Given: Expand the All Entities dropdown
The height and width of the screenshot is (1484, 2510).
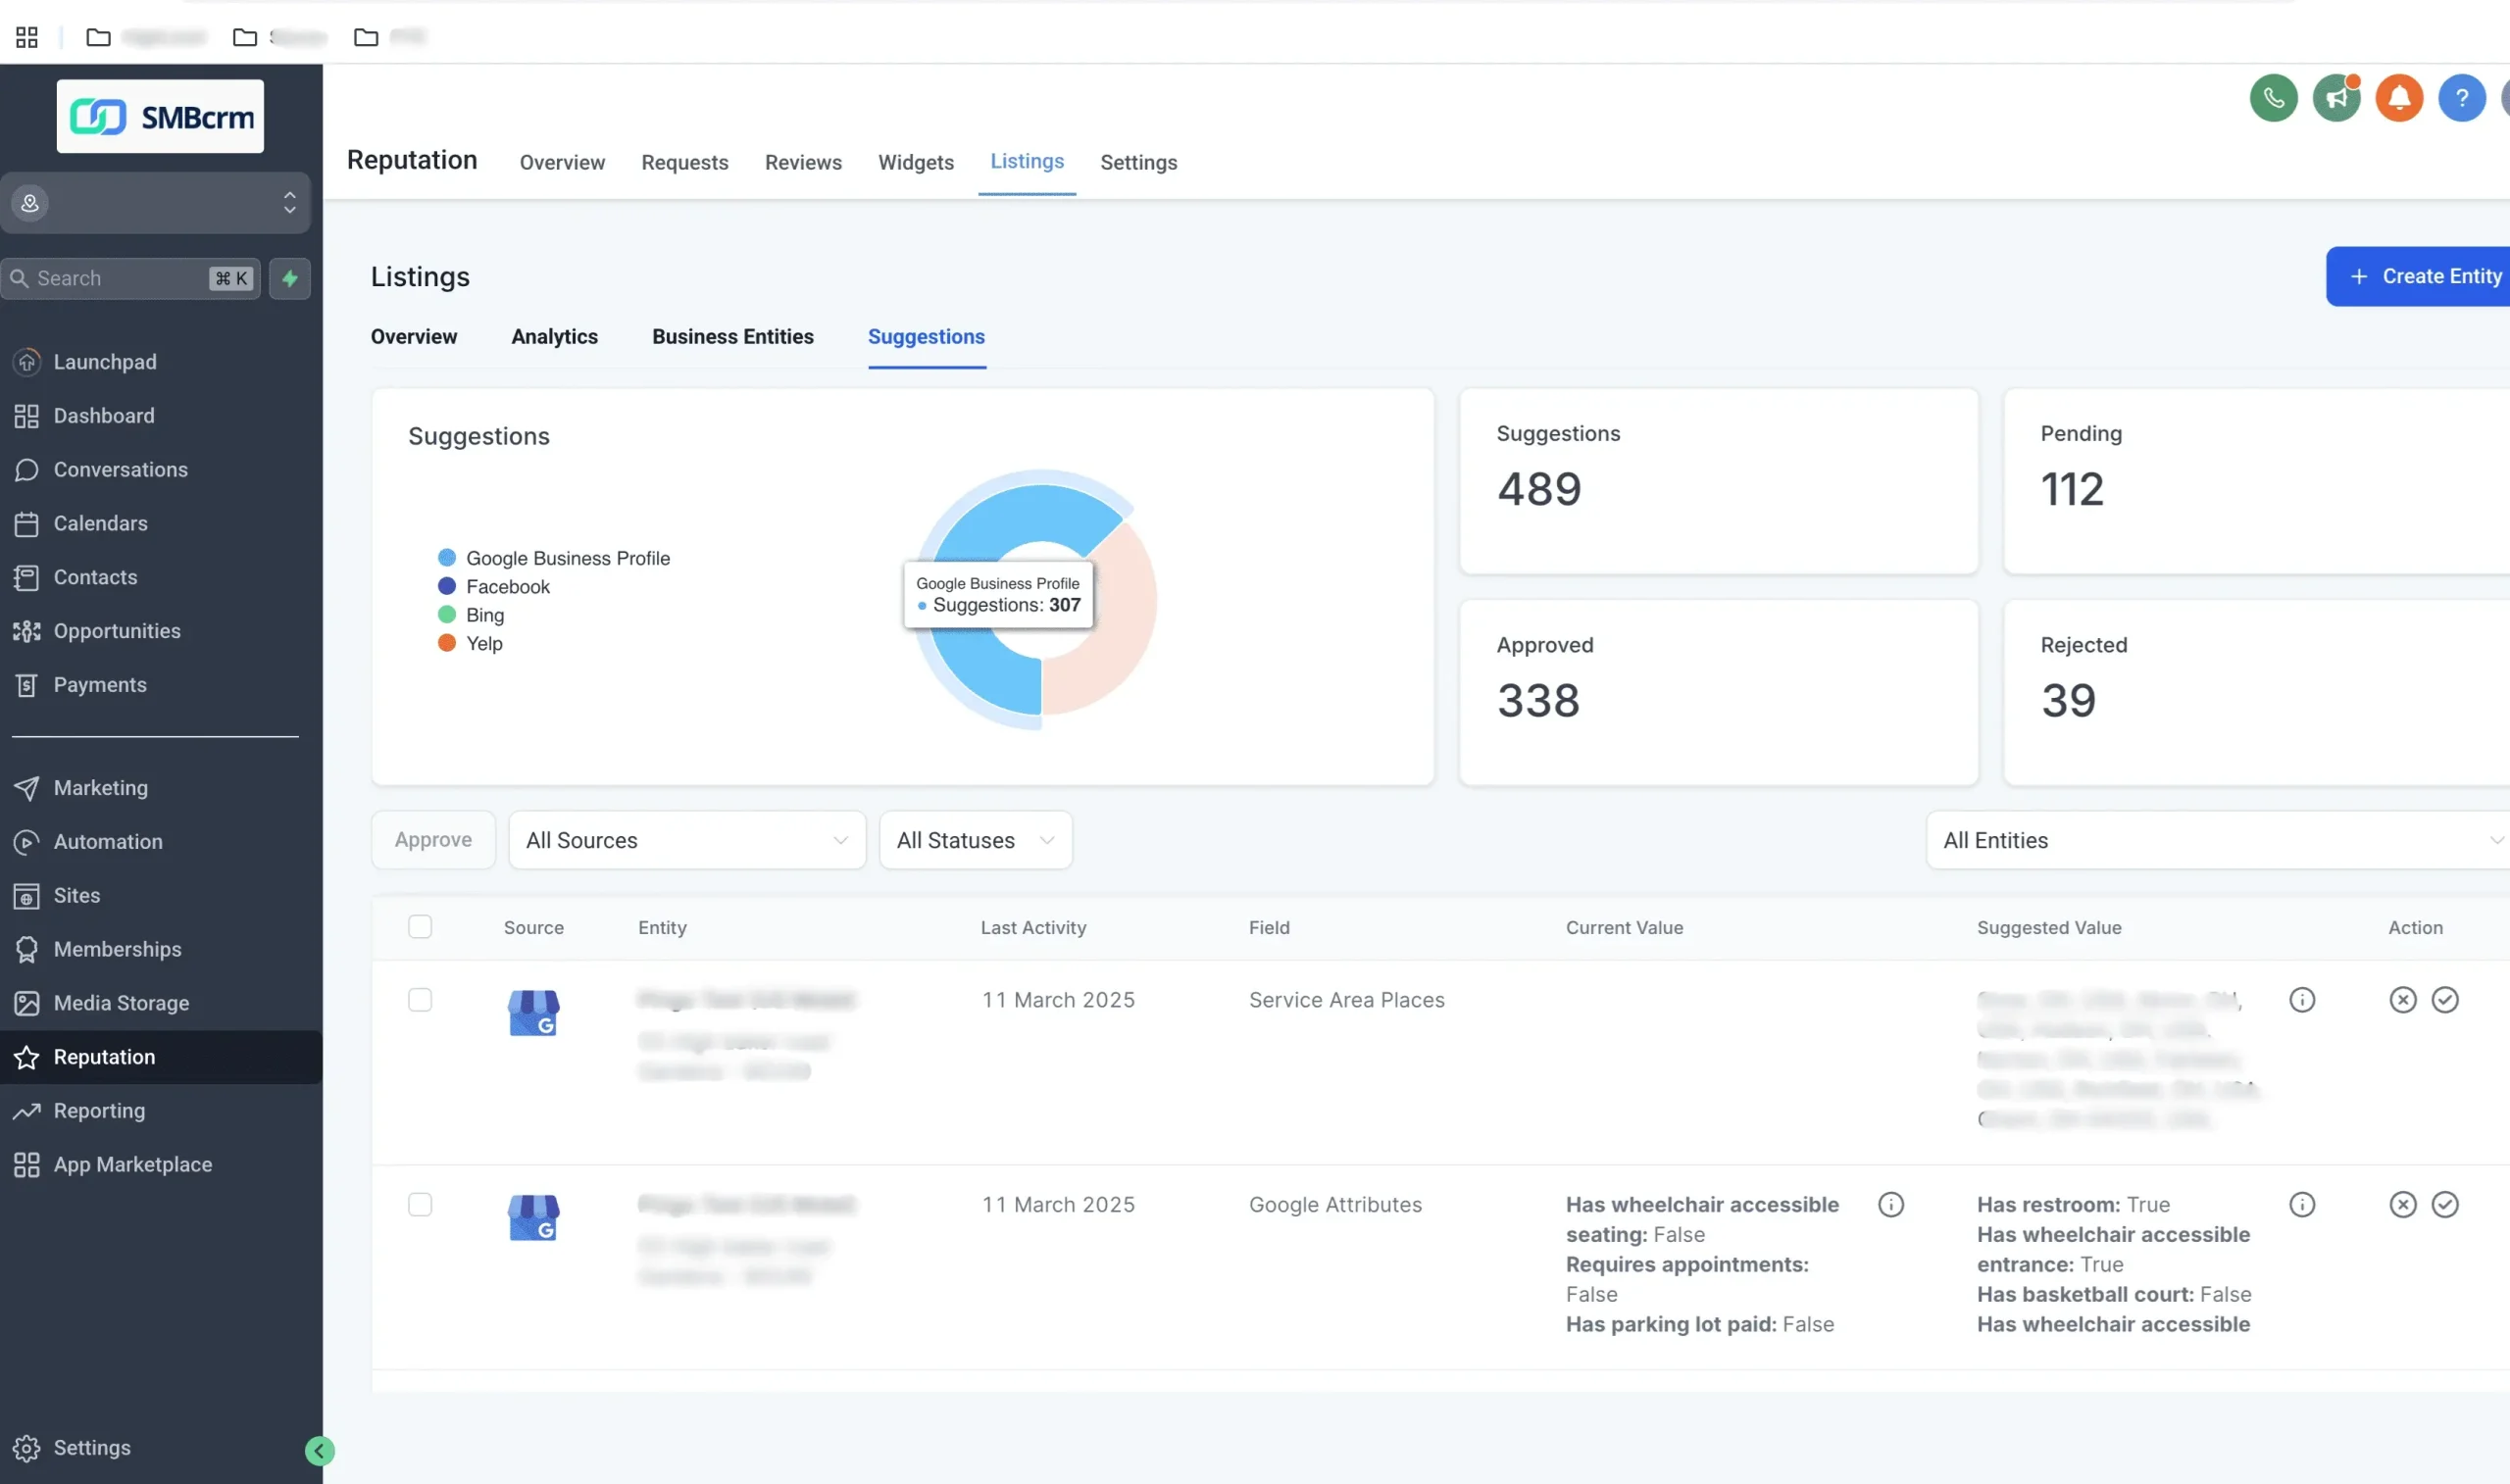Looking at the screenshot, I should pos(2217,840).
